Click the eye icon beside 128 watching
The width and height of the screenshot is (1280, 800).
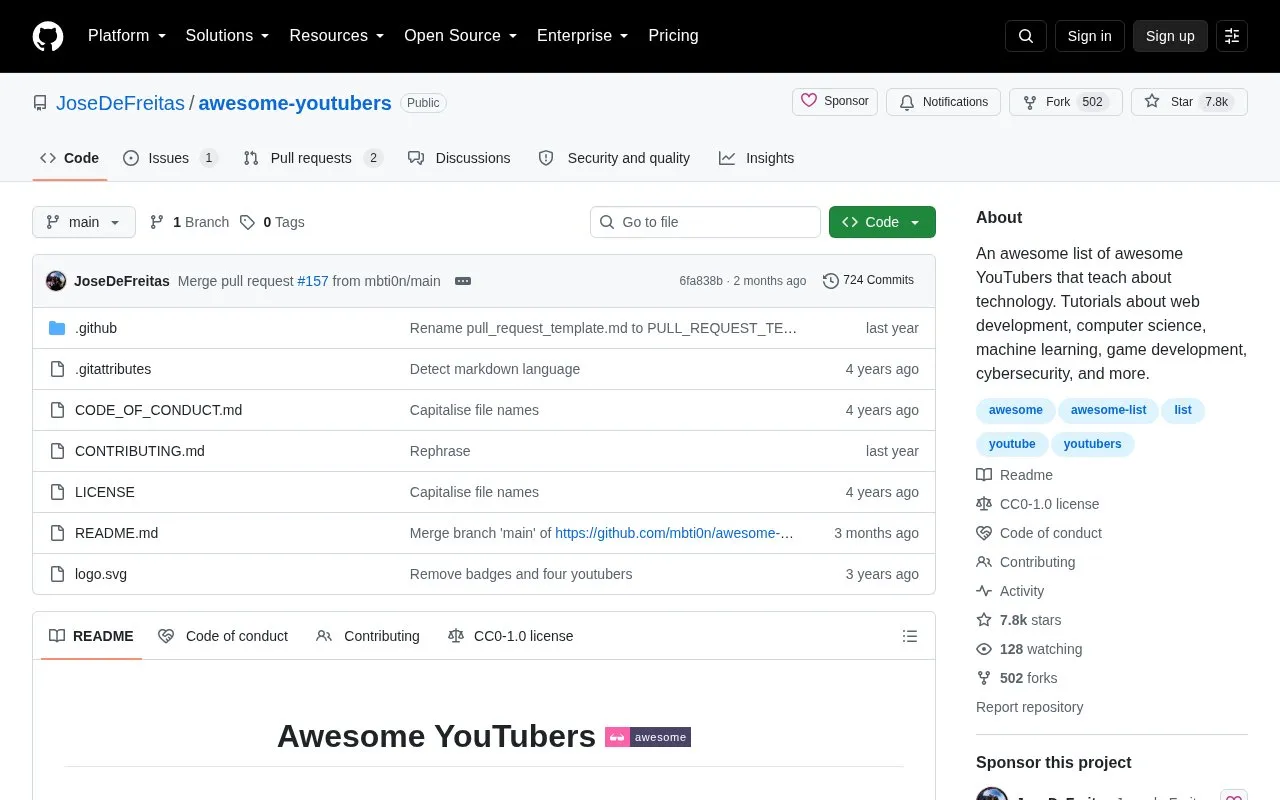pos(984,649)
